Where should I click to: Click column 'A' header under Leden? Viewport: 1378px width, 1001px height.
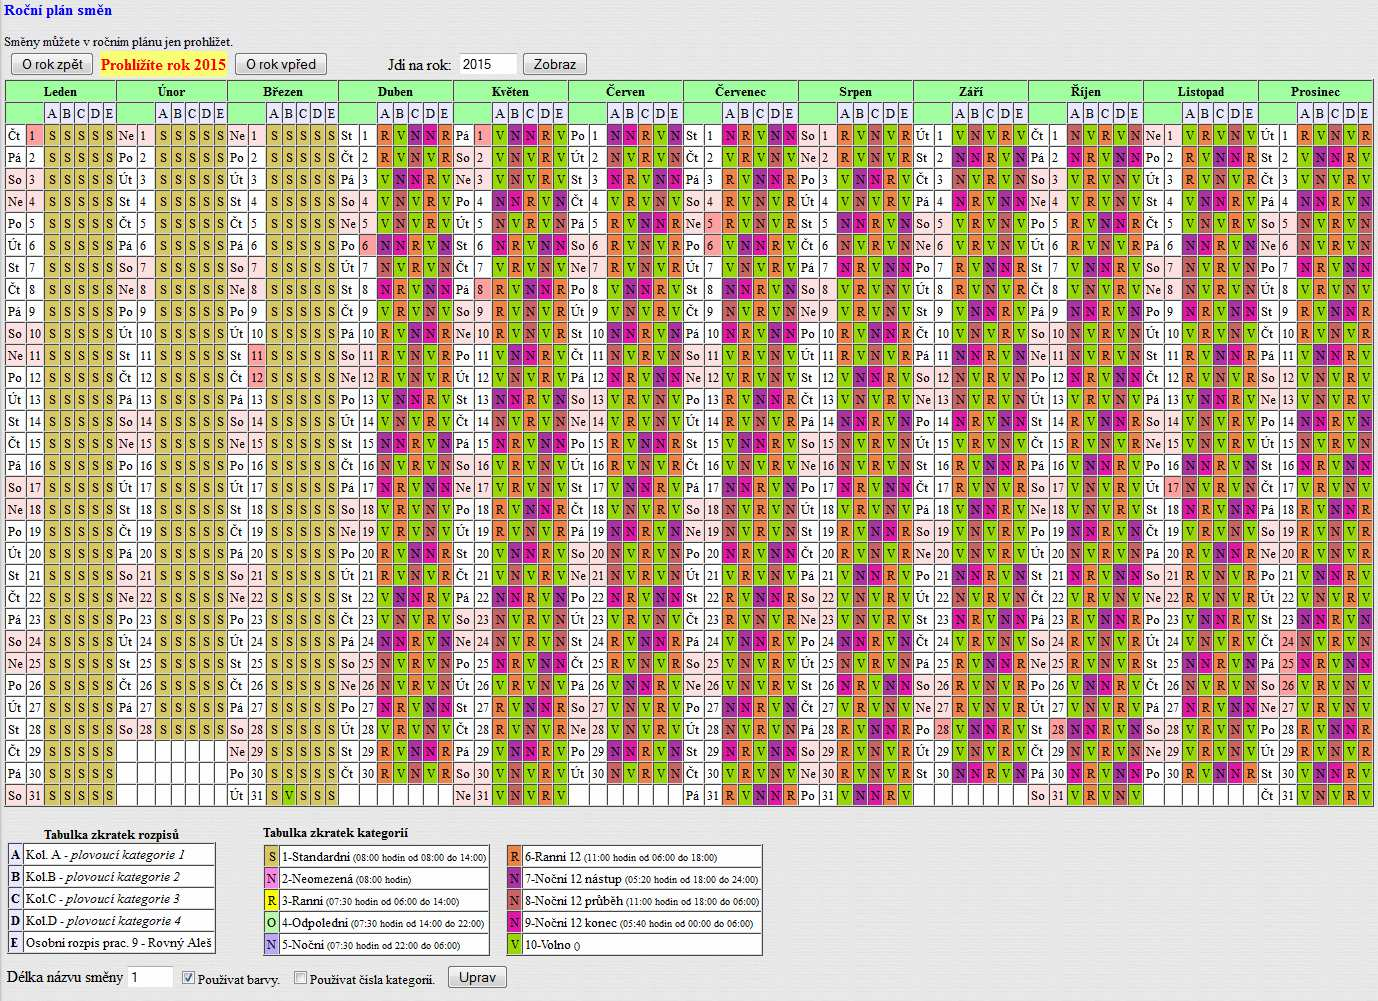pos(52,113)
